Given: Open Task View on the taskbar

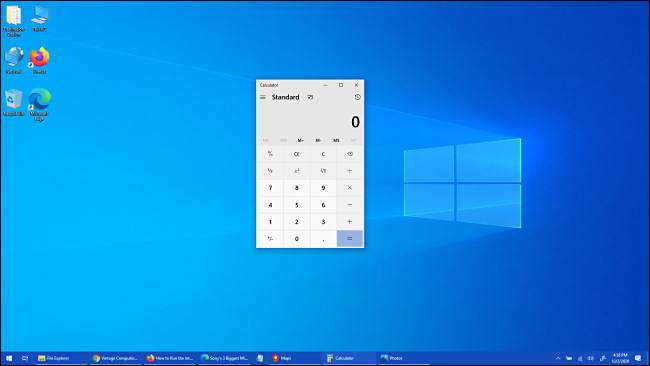Looking at the screenshot, I should [25, 358].
